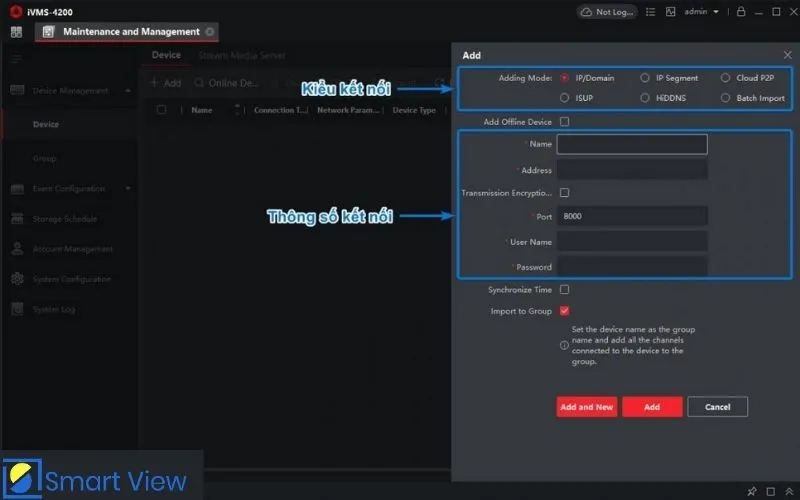Click the Address input field
800x500 pixels.
tap(632, 171)
